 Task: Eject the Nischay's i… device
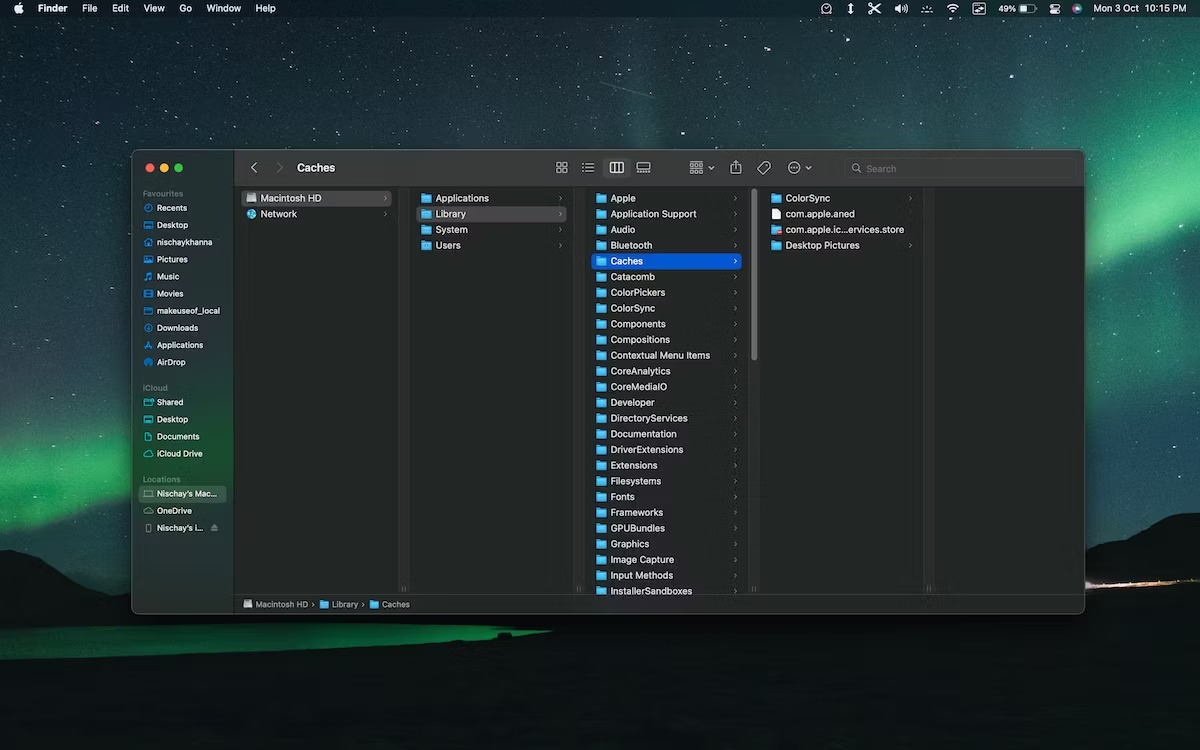(x=214, y=528)
